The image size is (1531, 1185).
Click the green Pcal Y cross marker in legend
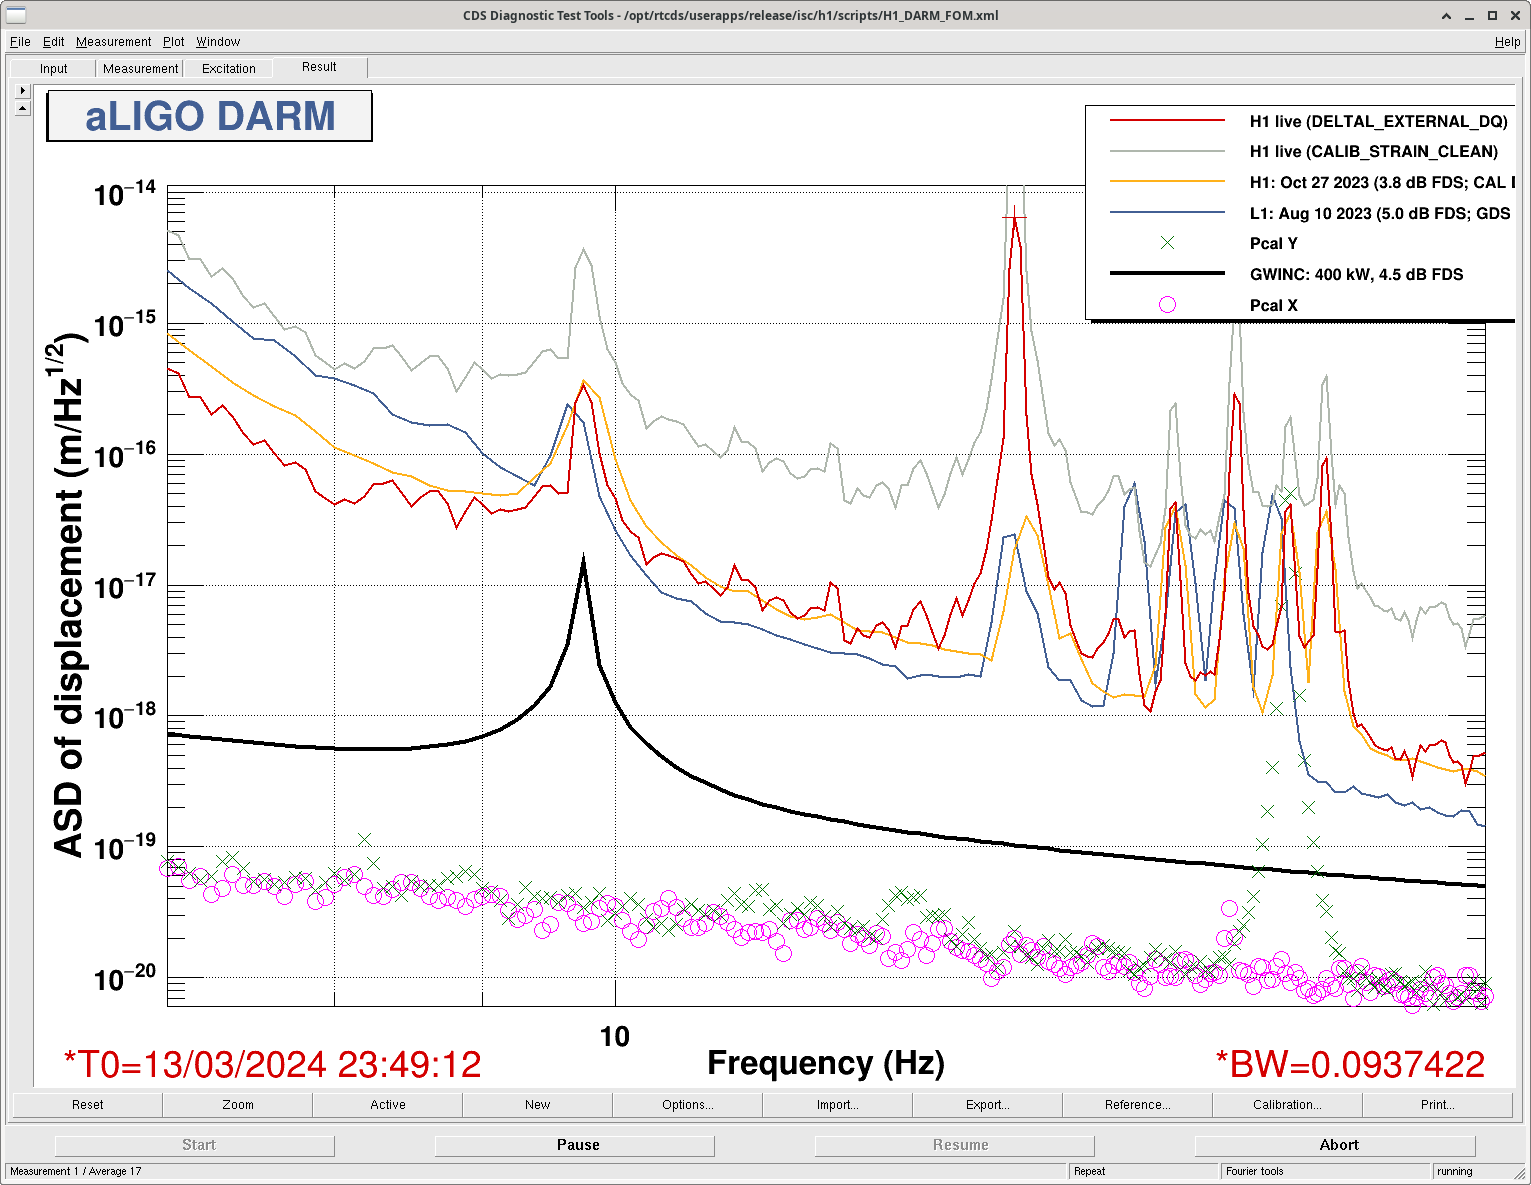[x=1167, y=243]
